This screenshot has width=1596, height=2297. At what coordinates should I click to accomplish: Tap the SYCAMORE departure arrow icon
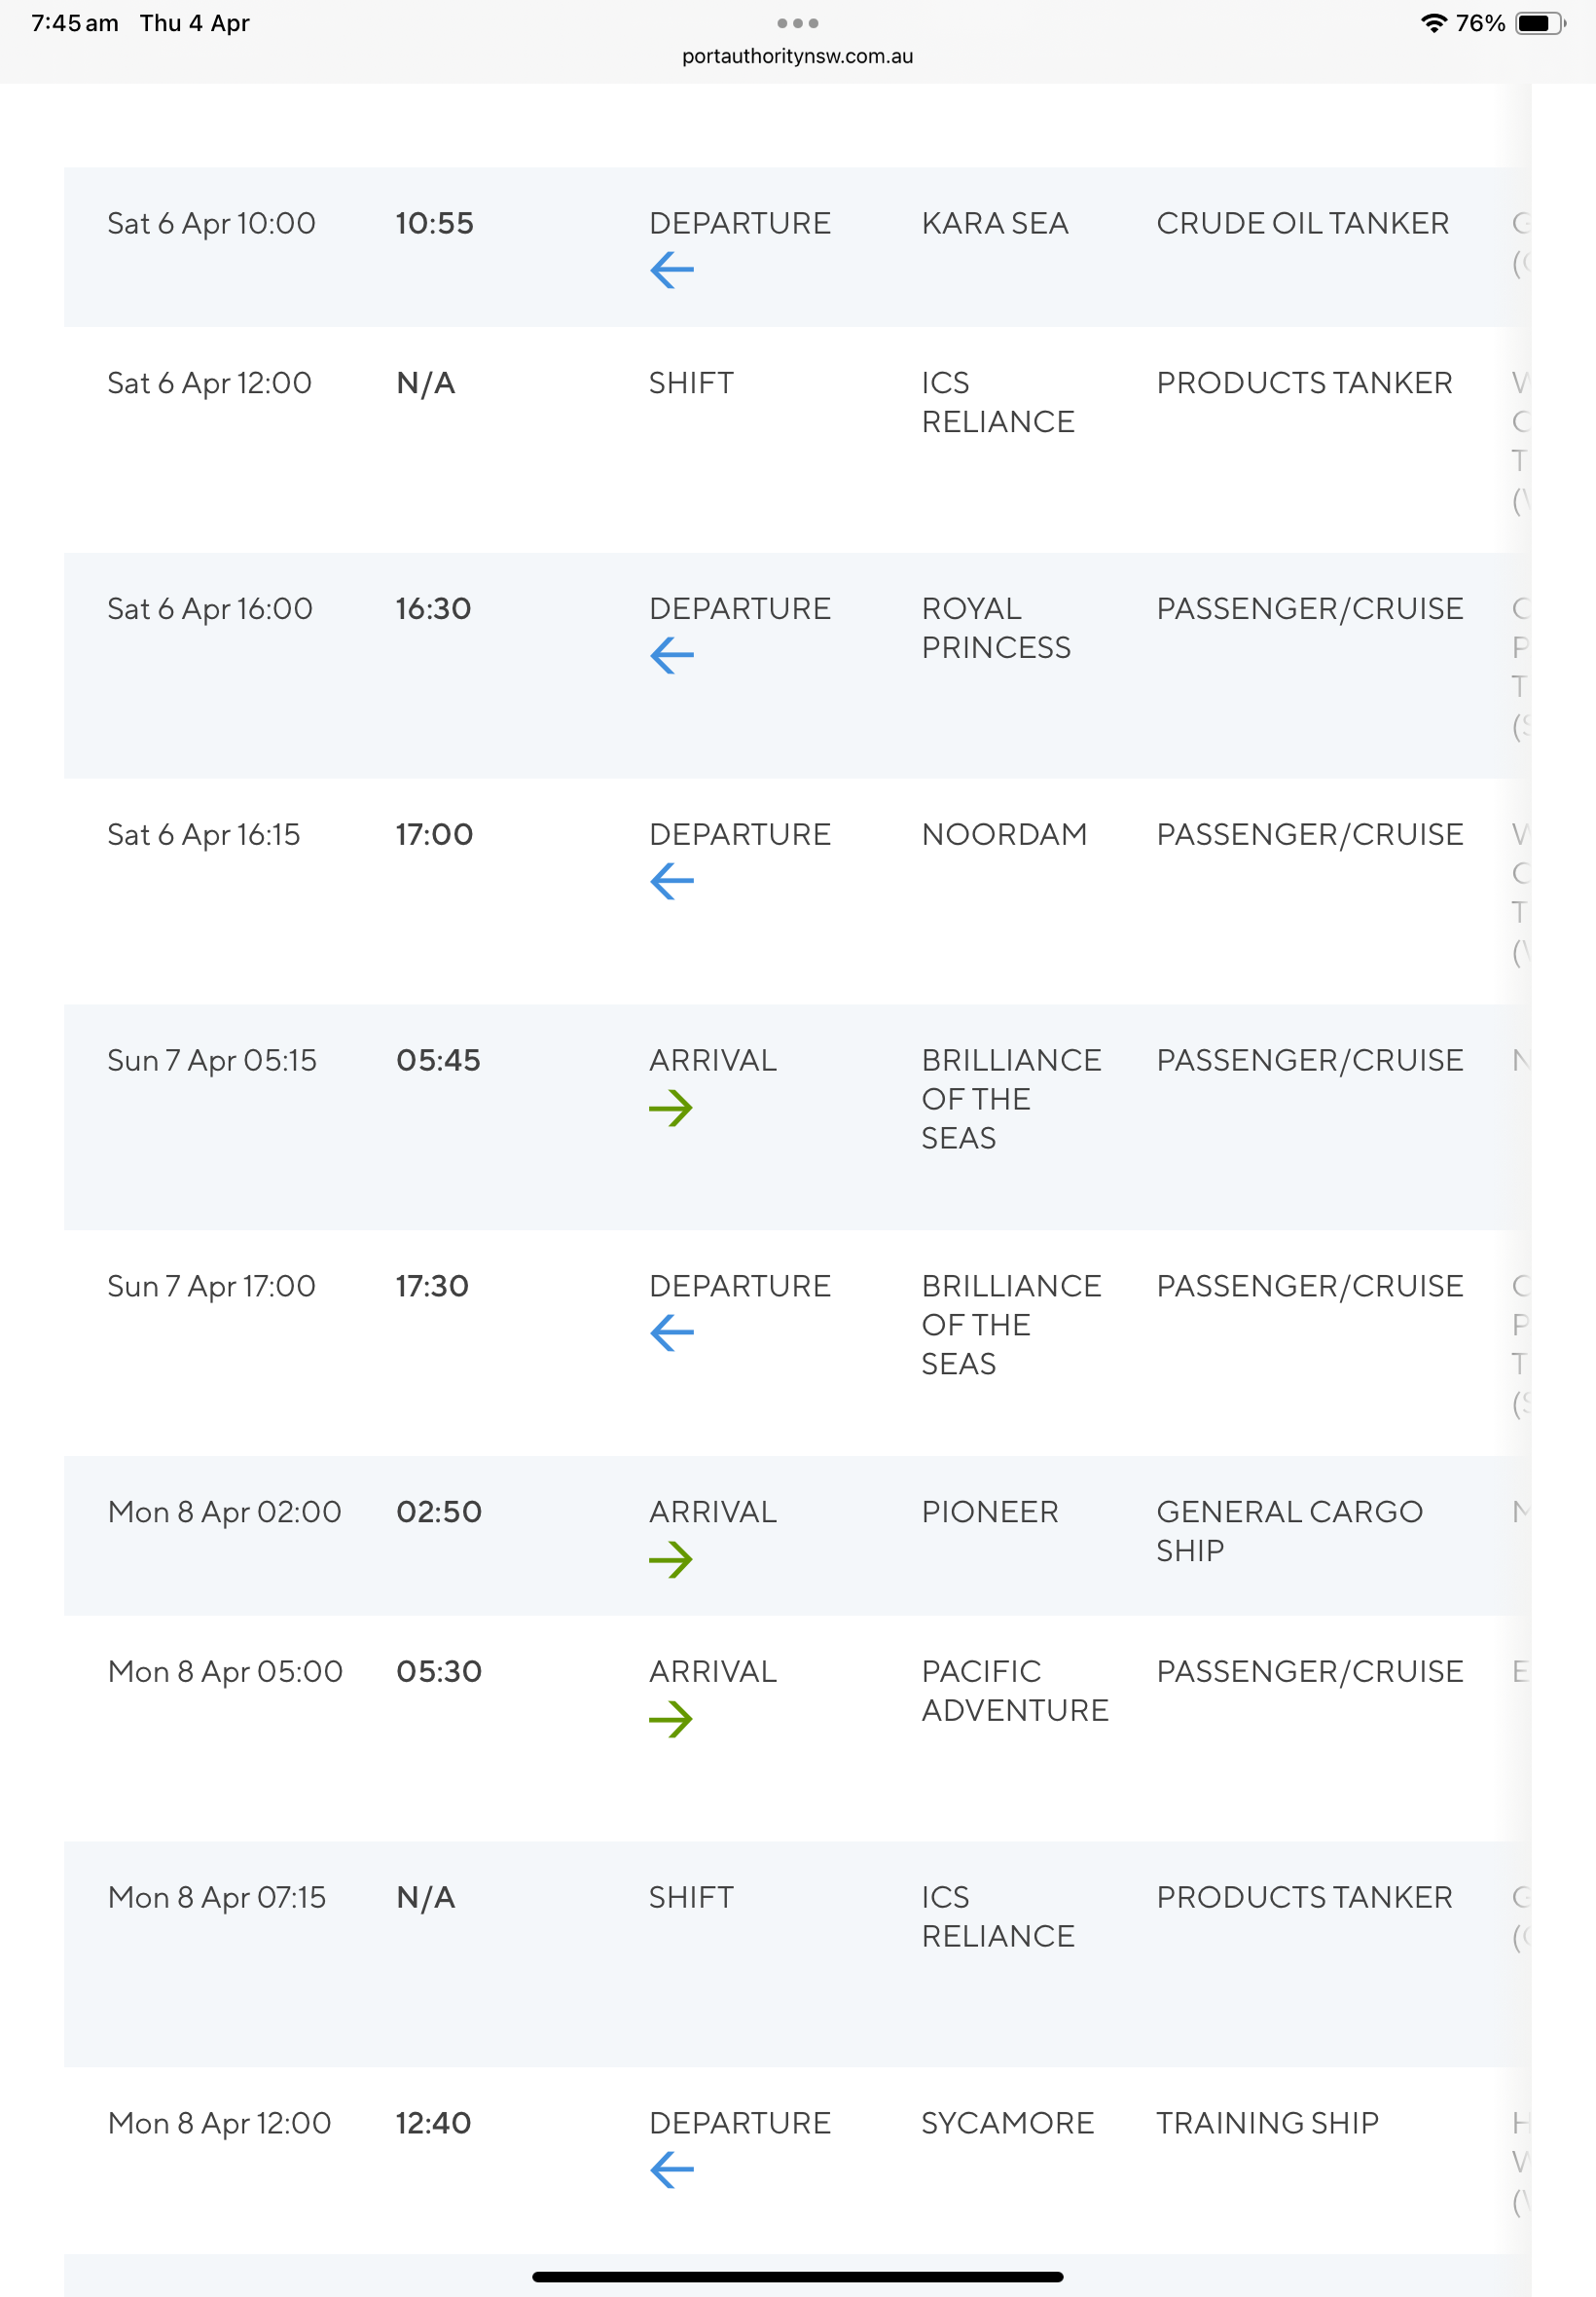point(672,2170)
